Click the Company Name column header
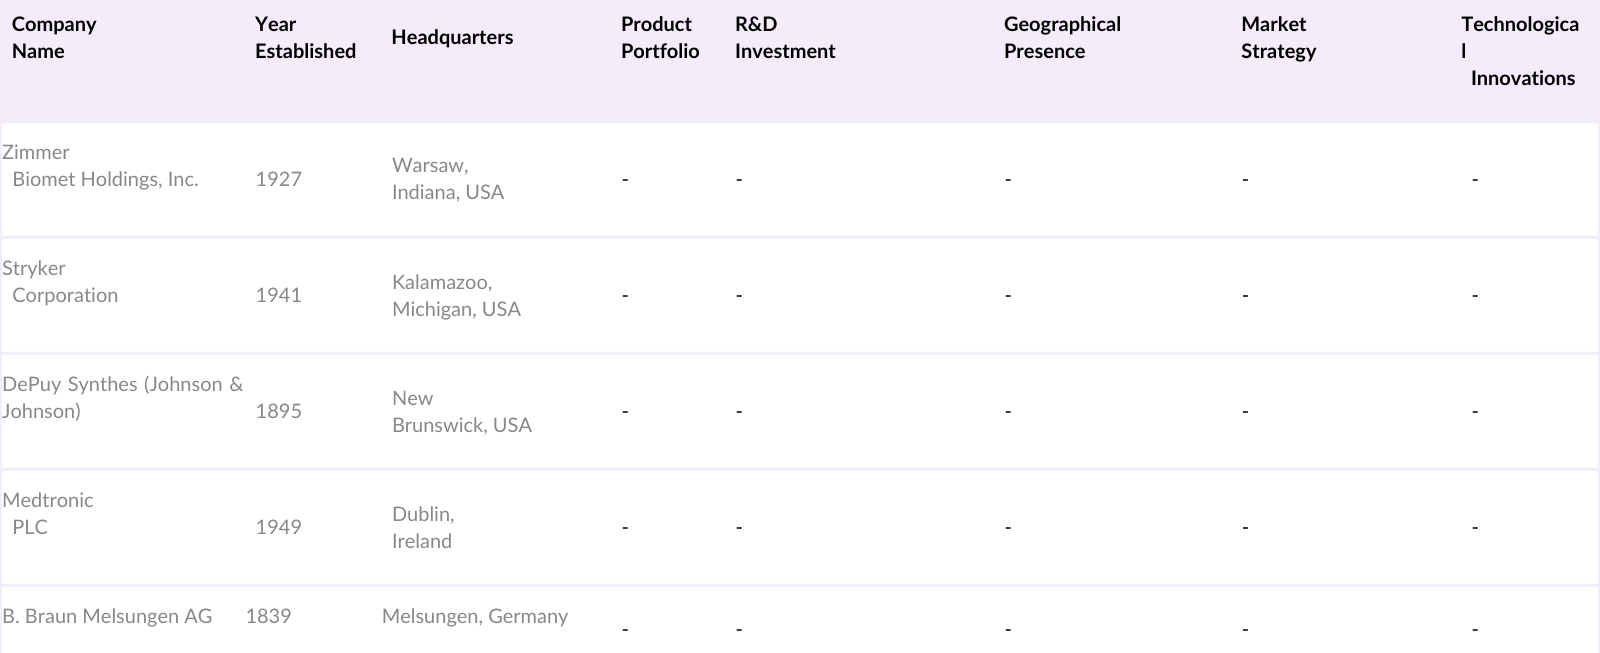The height and width of the screenshot is (653, 1600). 54,38
